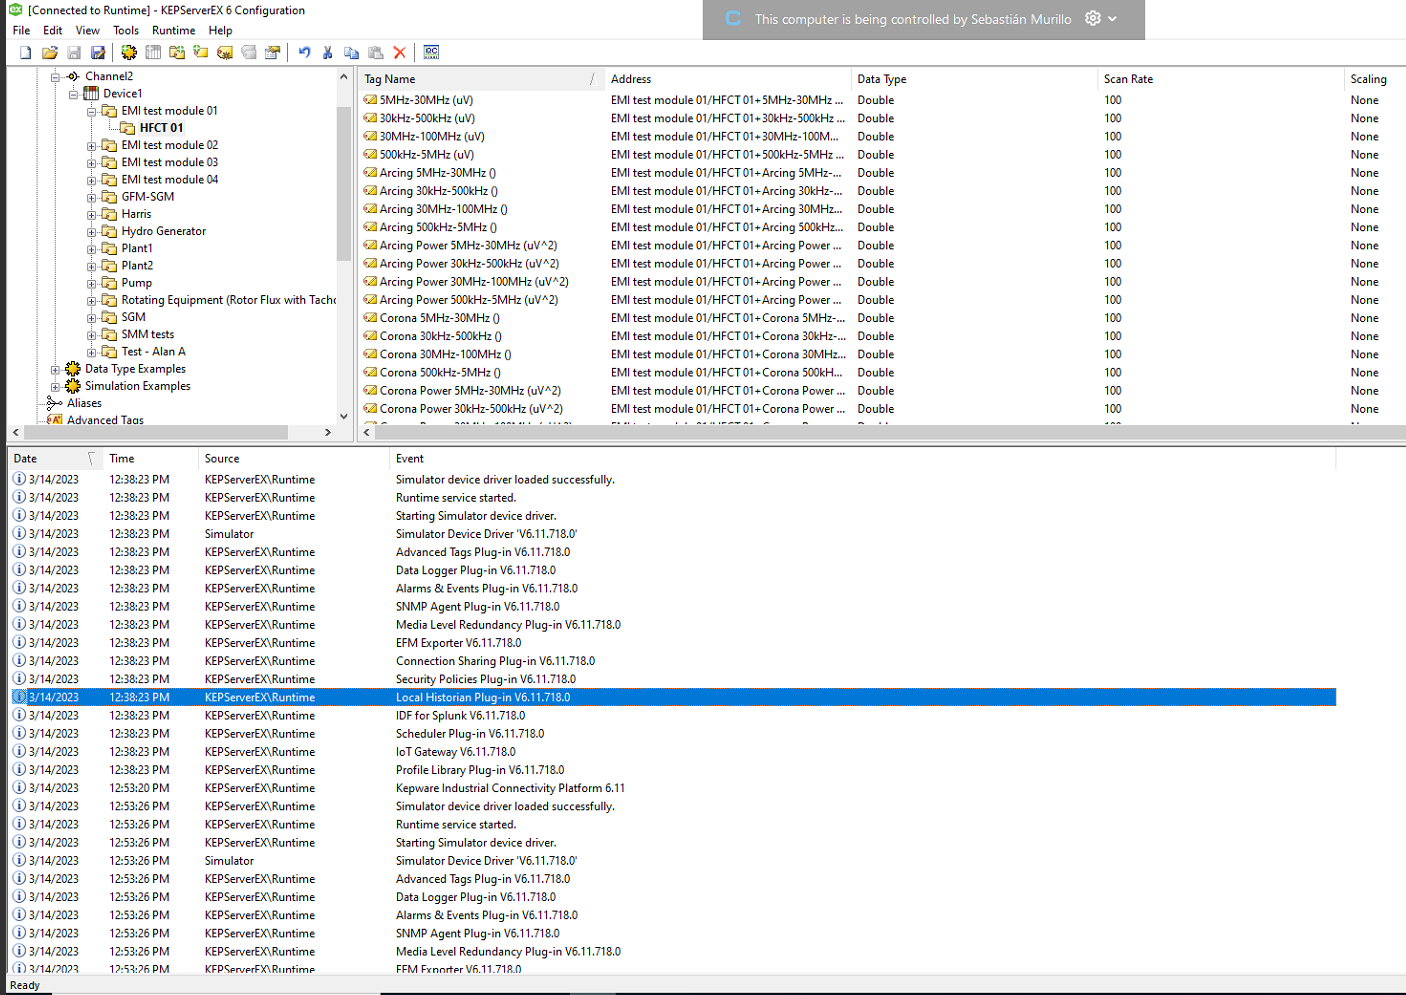
Task: Click the tree panel's vertical scroll up arrow
Action: [344, 76]
